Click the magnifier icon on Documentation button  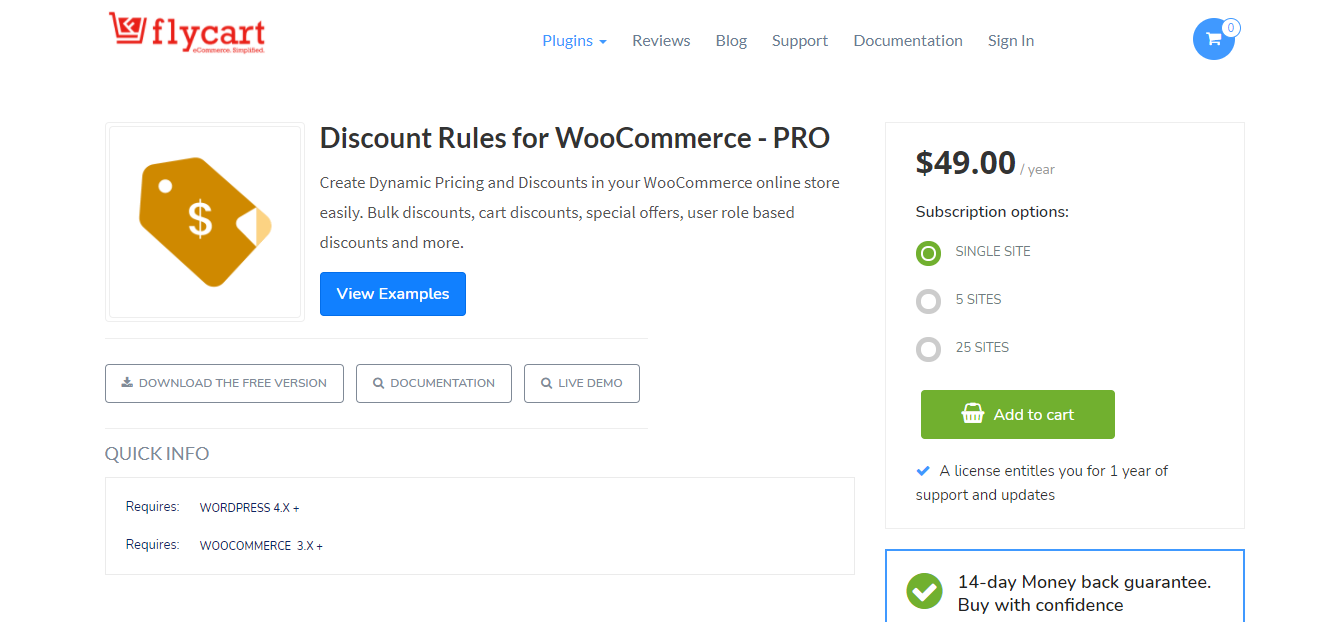pyautogui.click(x=379, y=383)
